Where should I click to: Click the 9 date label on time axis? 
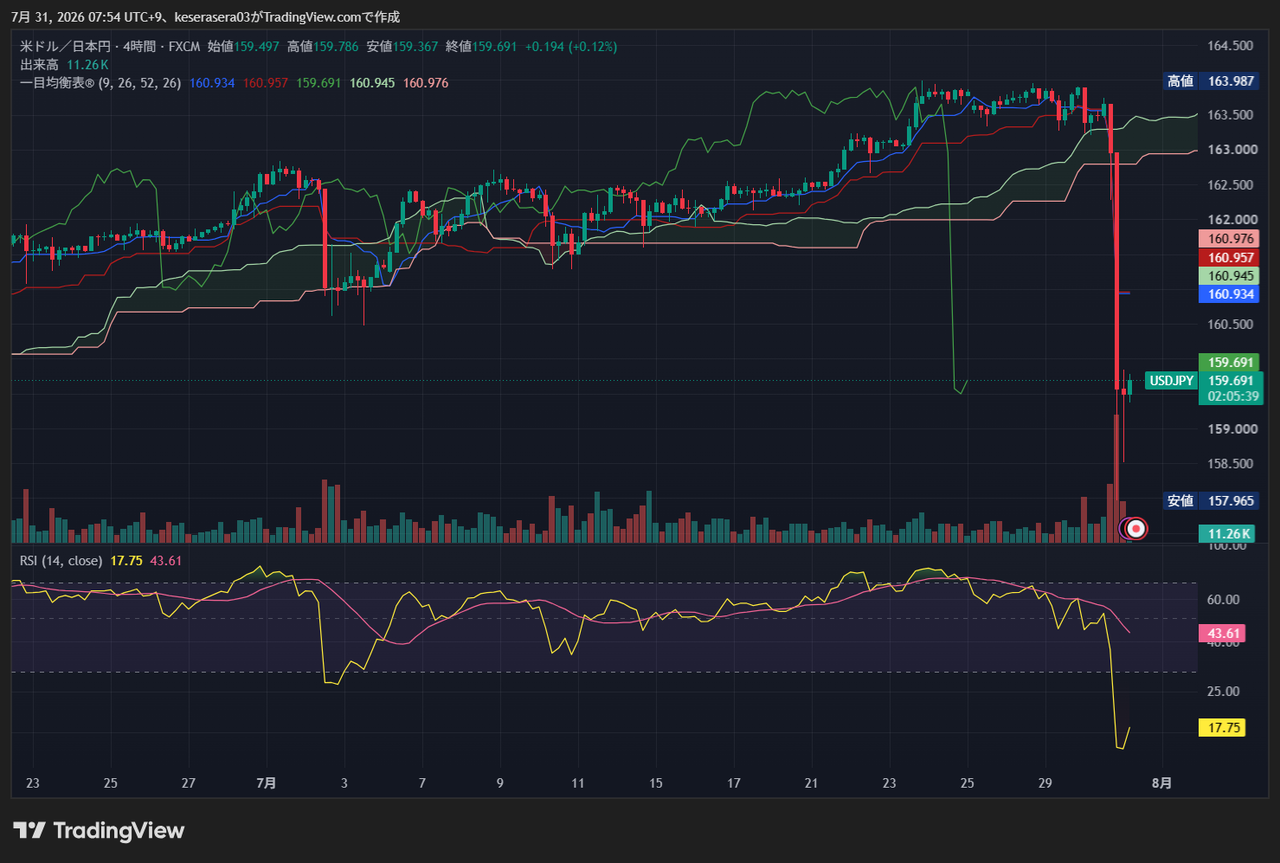point(499,783)
